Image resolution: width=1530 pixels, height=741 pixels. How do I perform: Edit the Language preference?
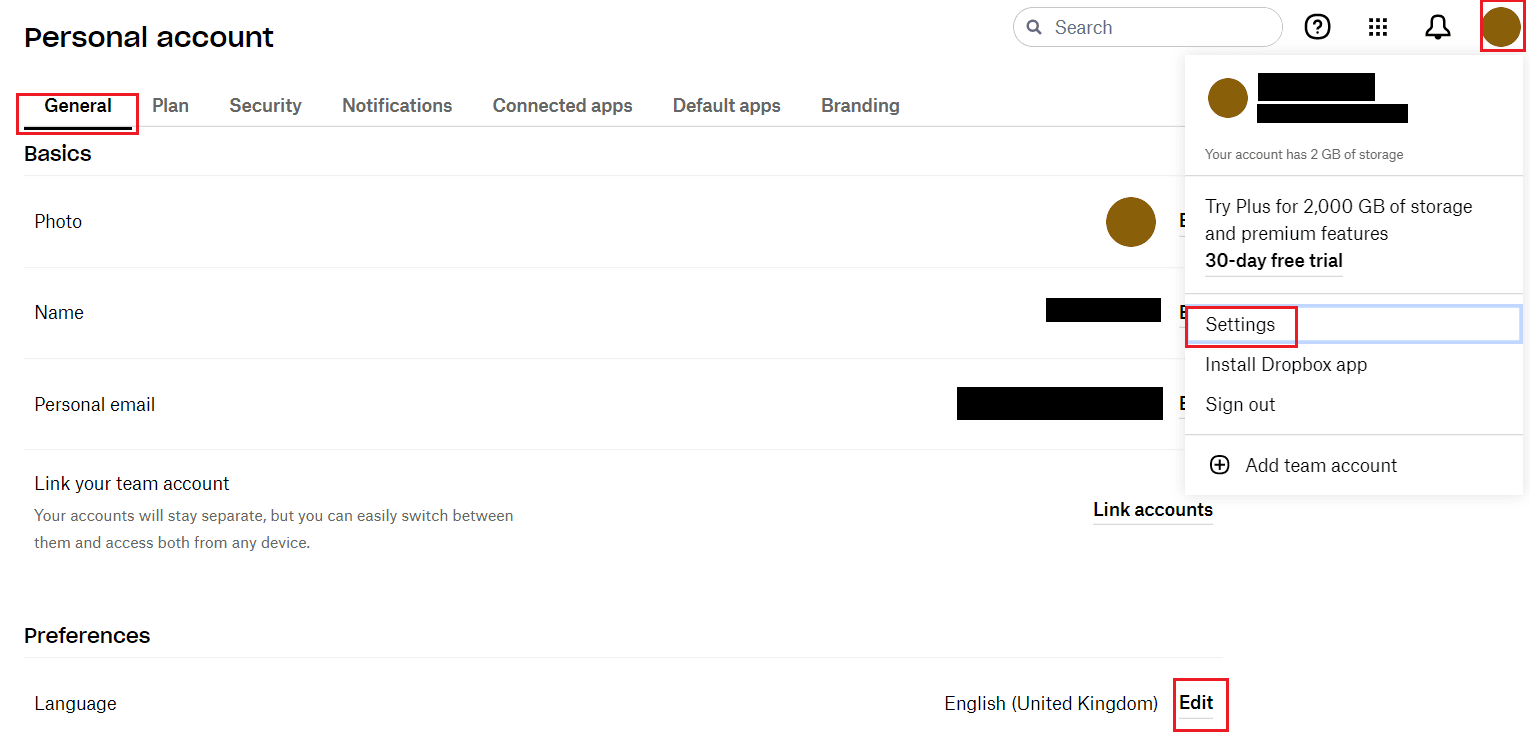(1196, 703)
